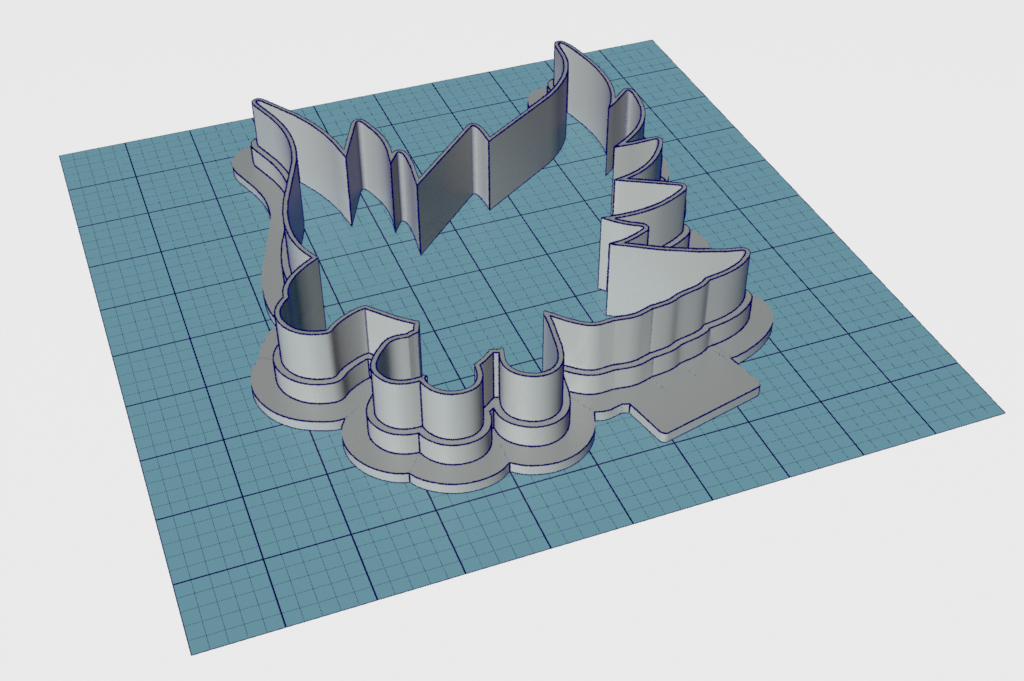Click the right corner of the grid plane
Image resolution: width=1024 pixels, height=681 pixels.
pyautogui.click(x=1000, y=410)
